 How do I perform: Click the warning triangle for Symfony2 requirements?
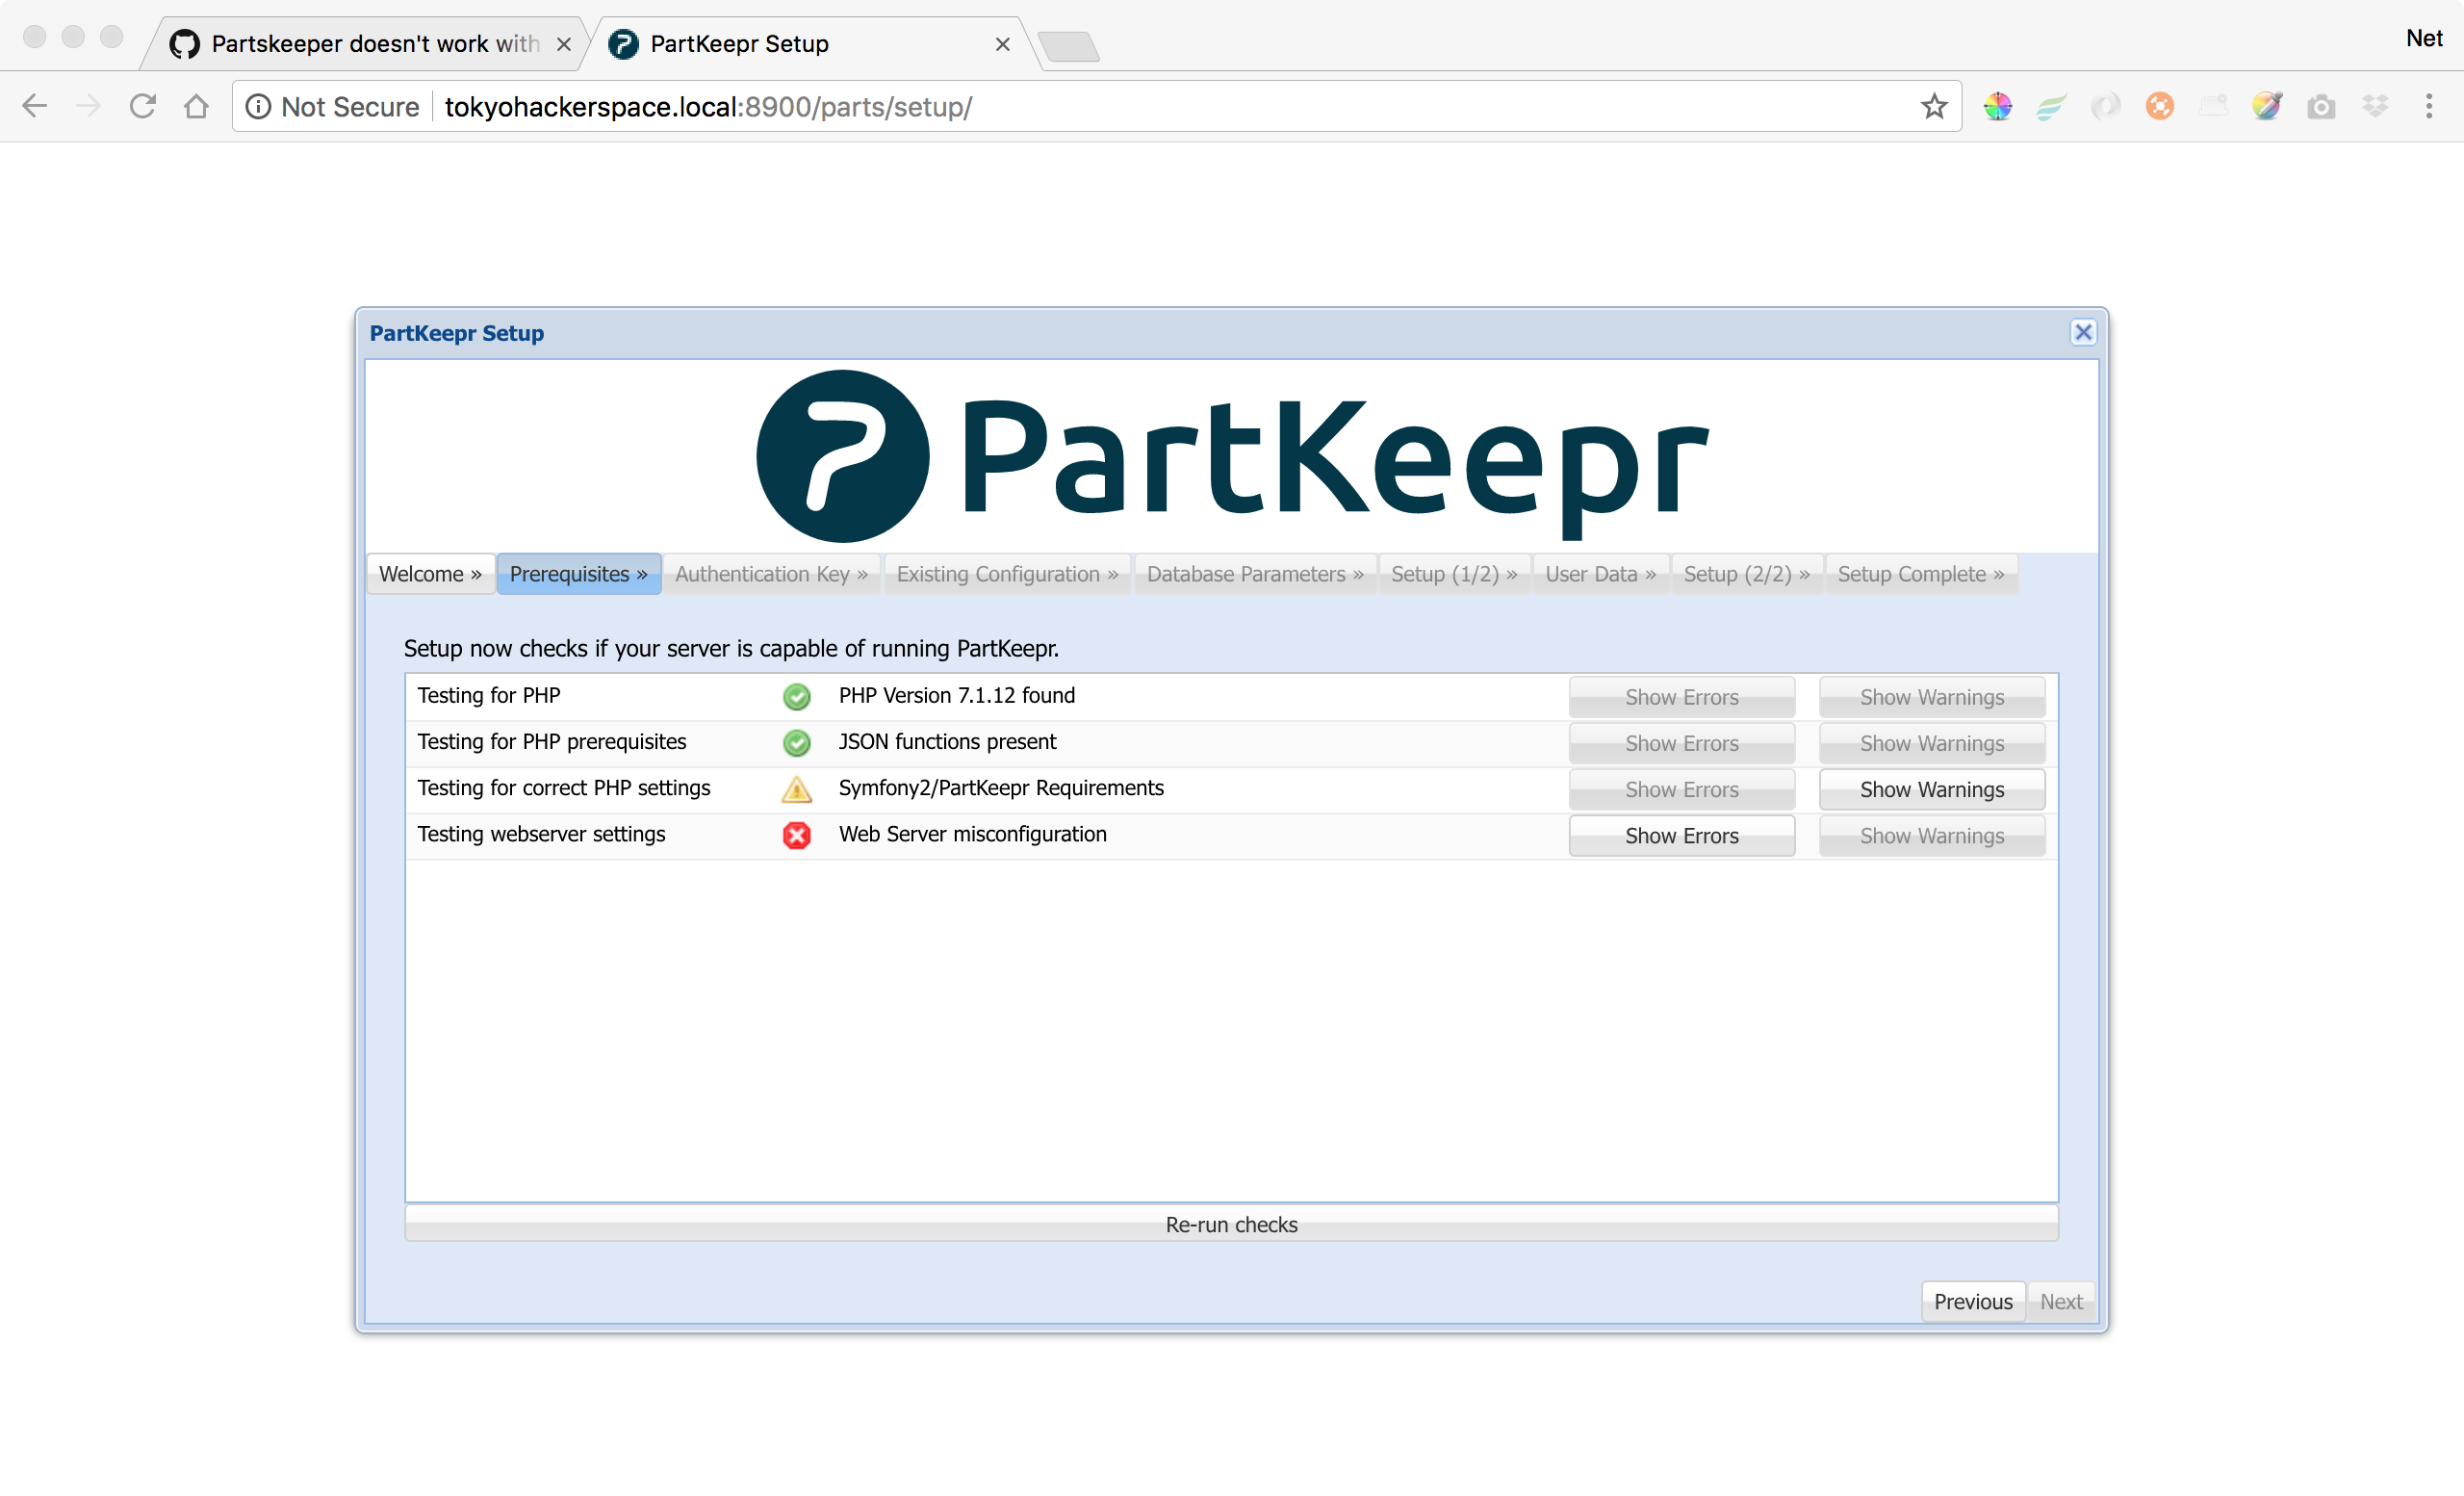(x=796, y=789)
